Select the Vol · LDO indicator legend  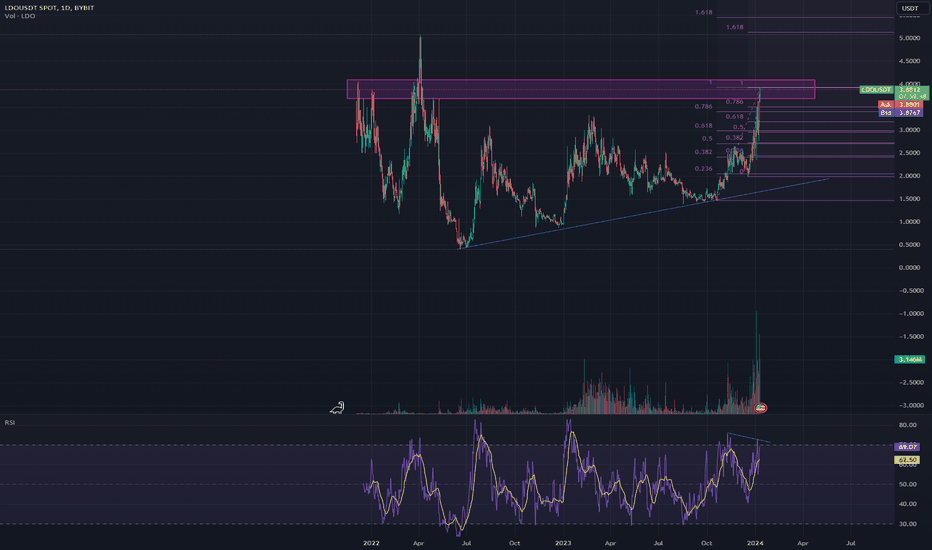20,16
